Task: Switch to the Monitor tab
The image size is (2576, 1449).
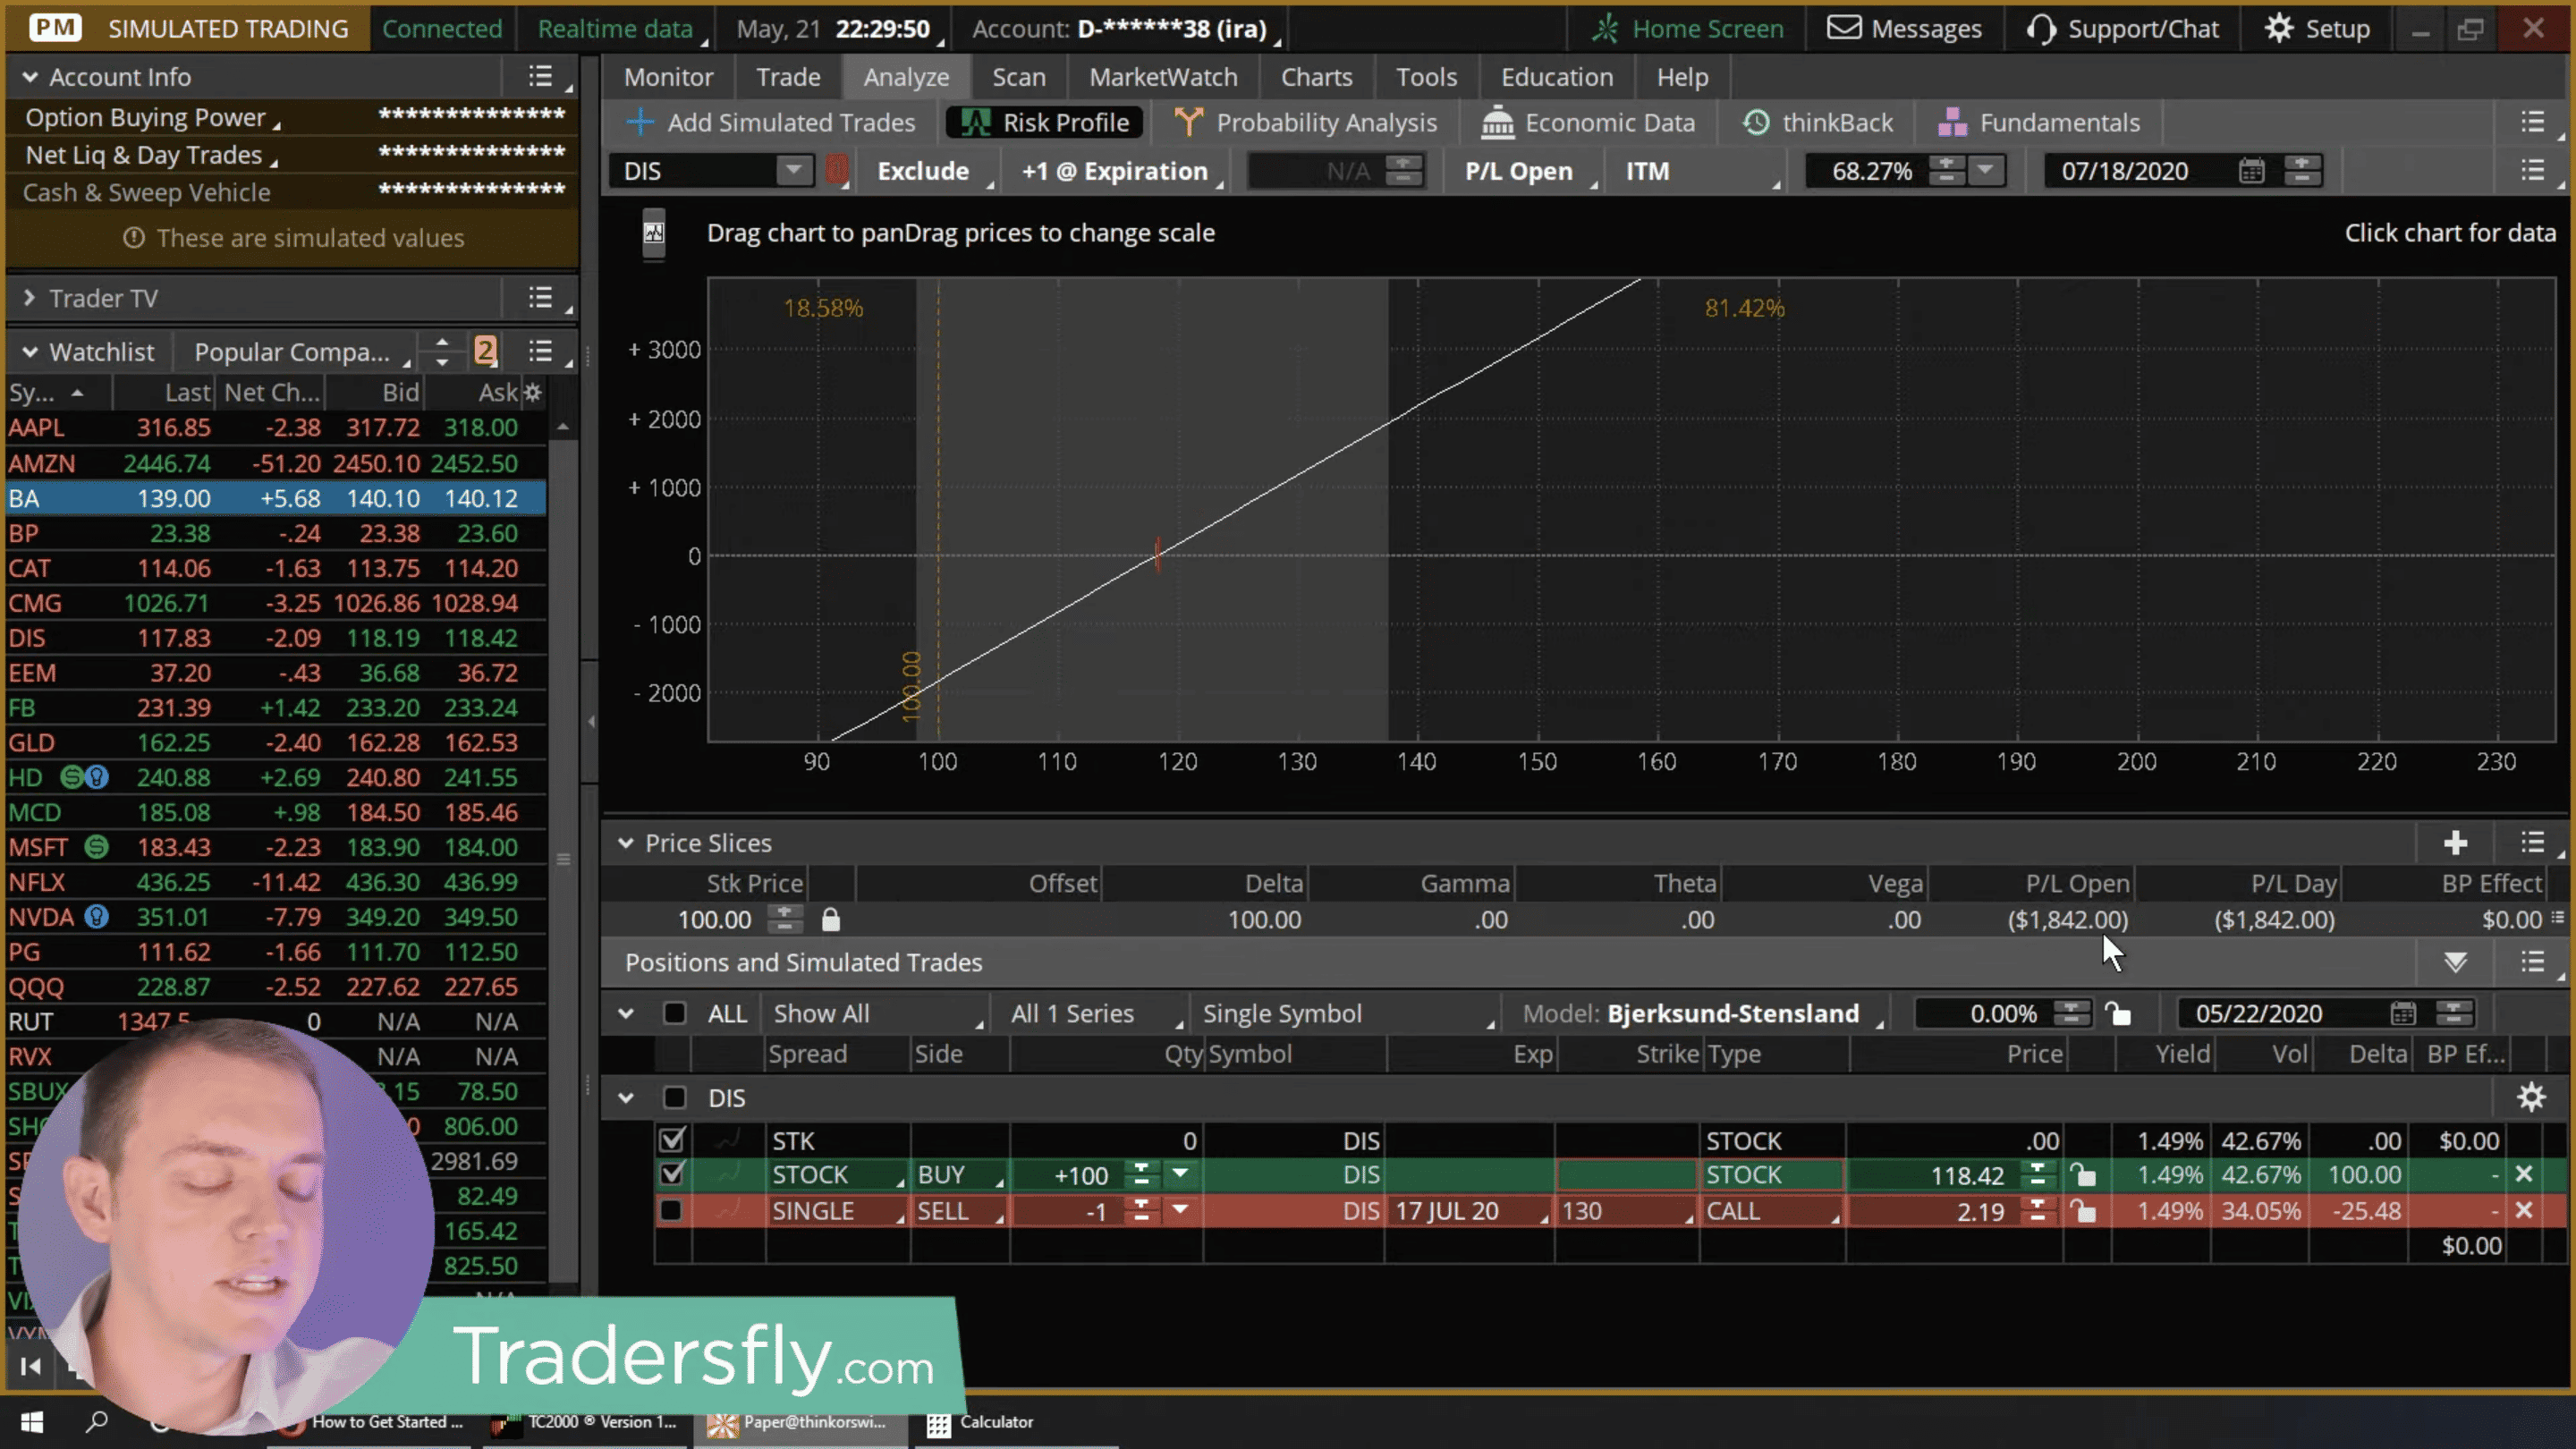Action: 668,77
